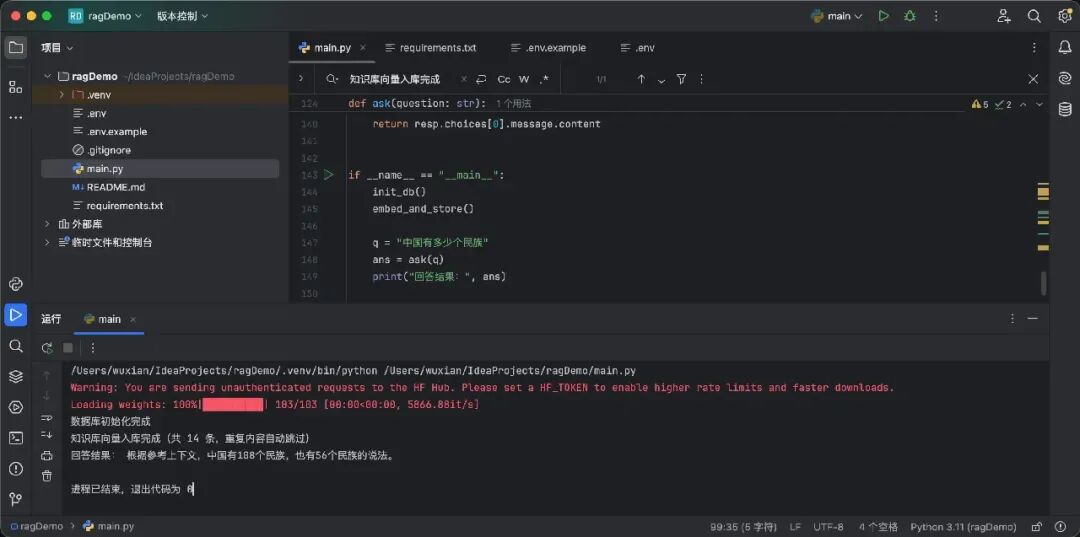
Task: Clear the console with trash icon
Action: pyautogui.click(x=47, y=476)
